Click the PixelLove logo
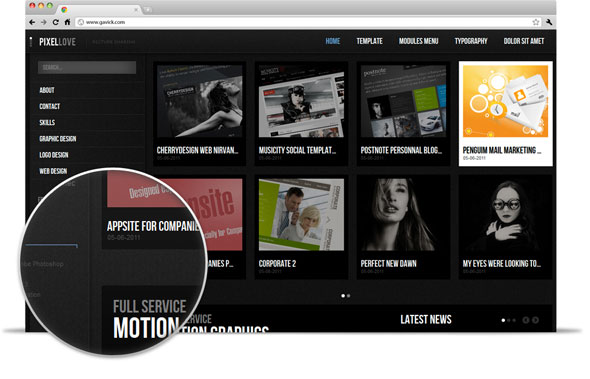The width and height of the screenshot is (590, 379). 58,42
